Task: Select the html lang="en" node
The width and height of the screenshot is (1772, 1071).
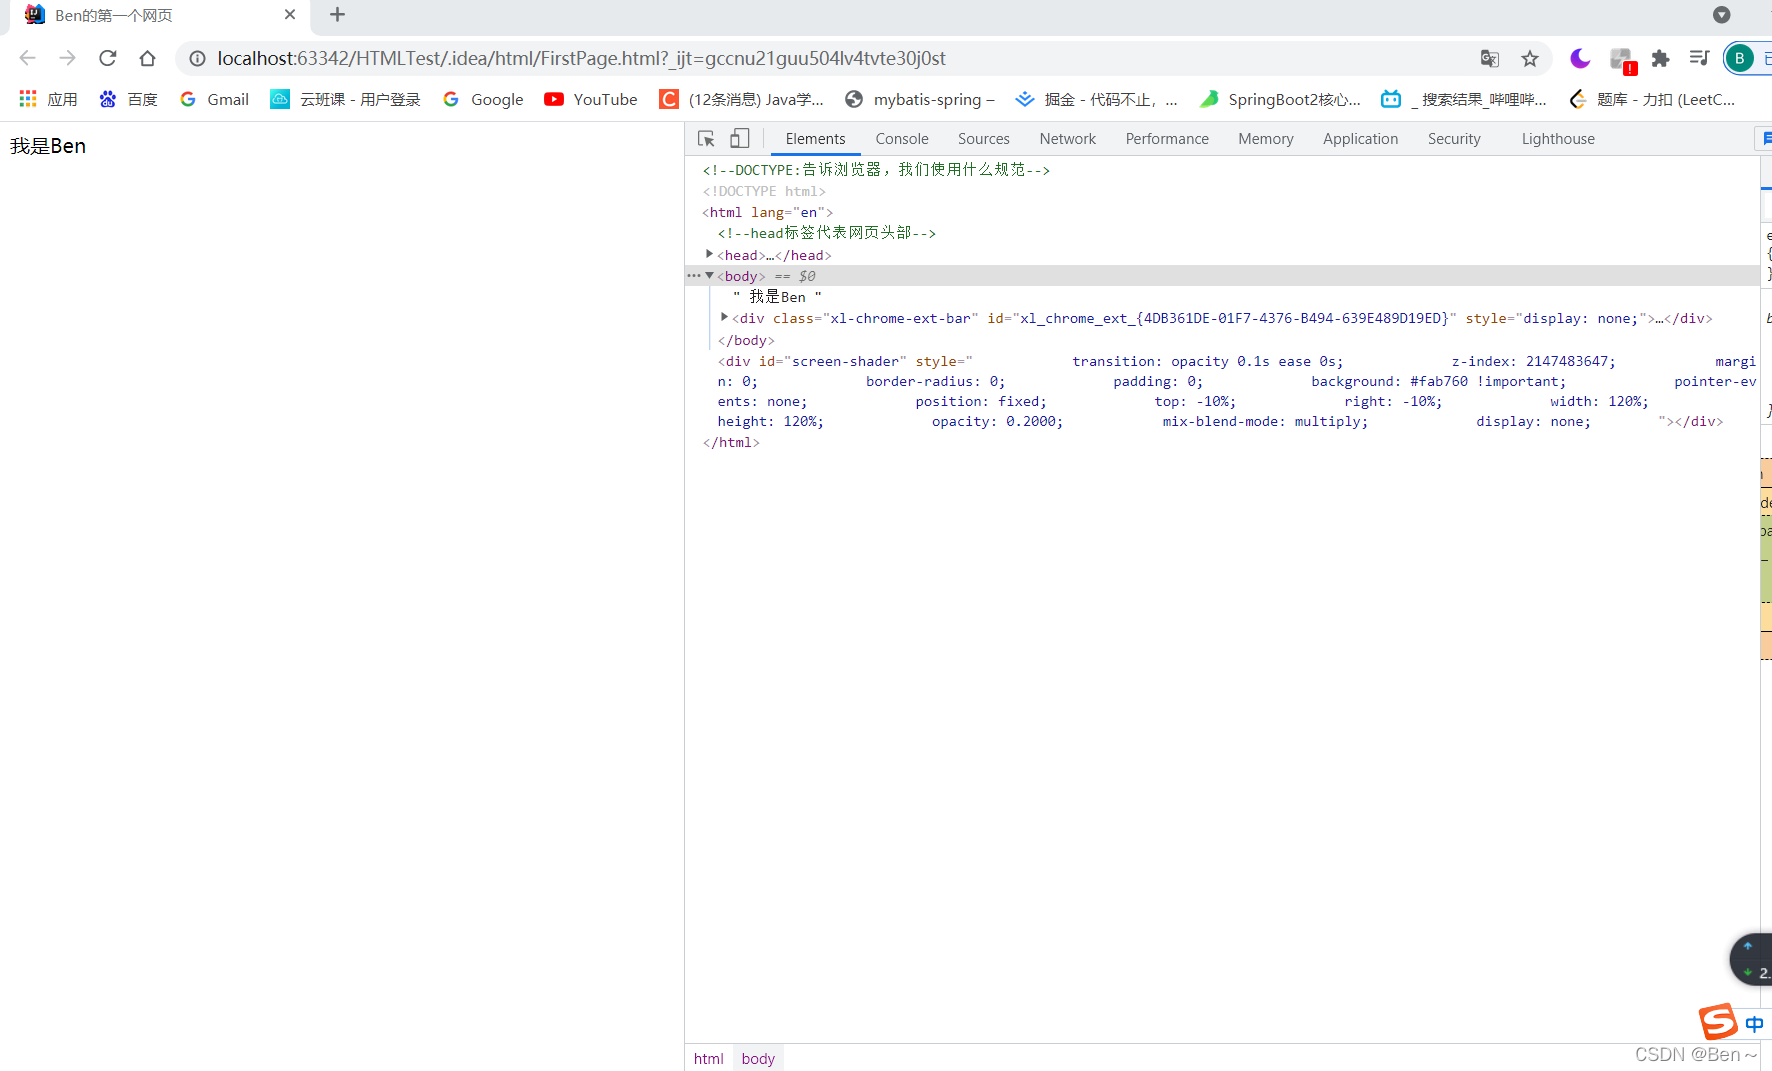Action: click(x=767, y=212)
